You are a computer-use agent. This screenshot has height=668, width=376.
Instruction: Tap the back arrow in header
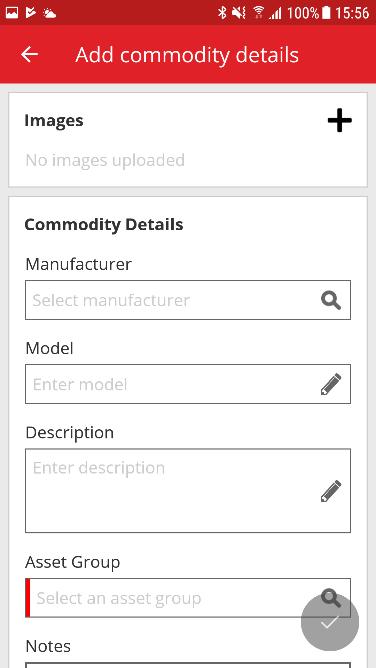click(29, 55)
